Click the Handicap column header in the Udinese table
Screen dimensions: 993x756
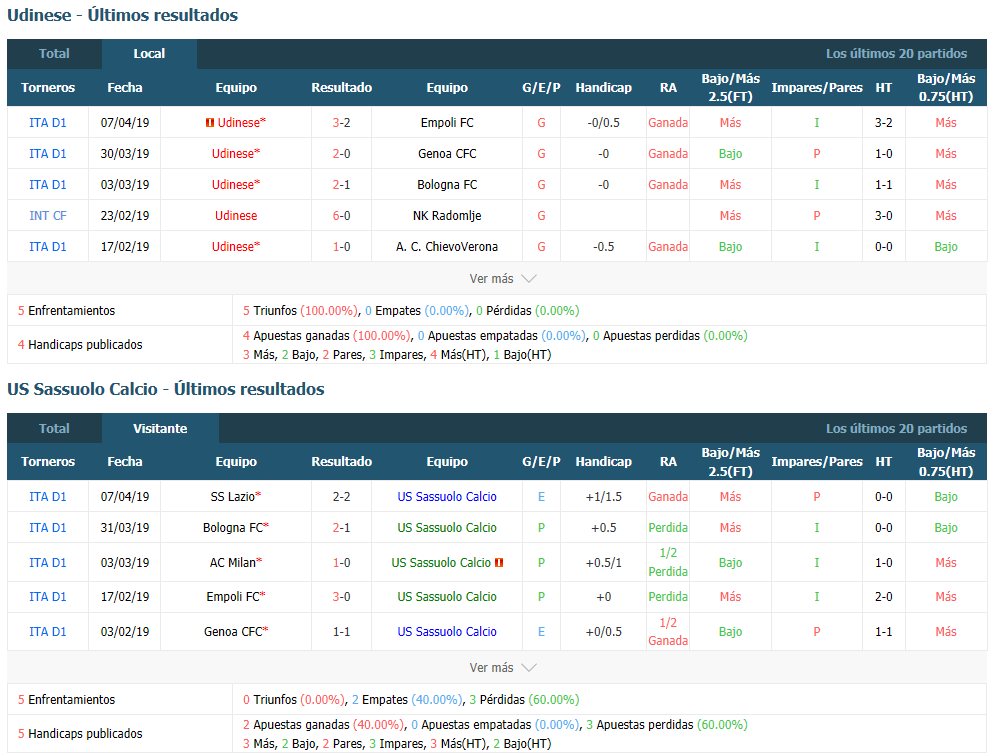coord(604,88)
